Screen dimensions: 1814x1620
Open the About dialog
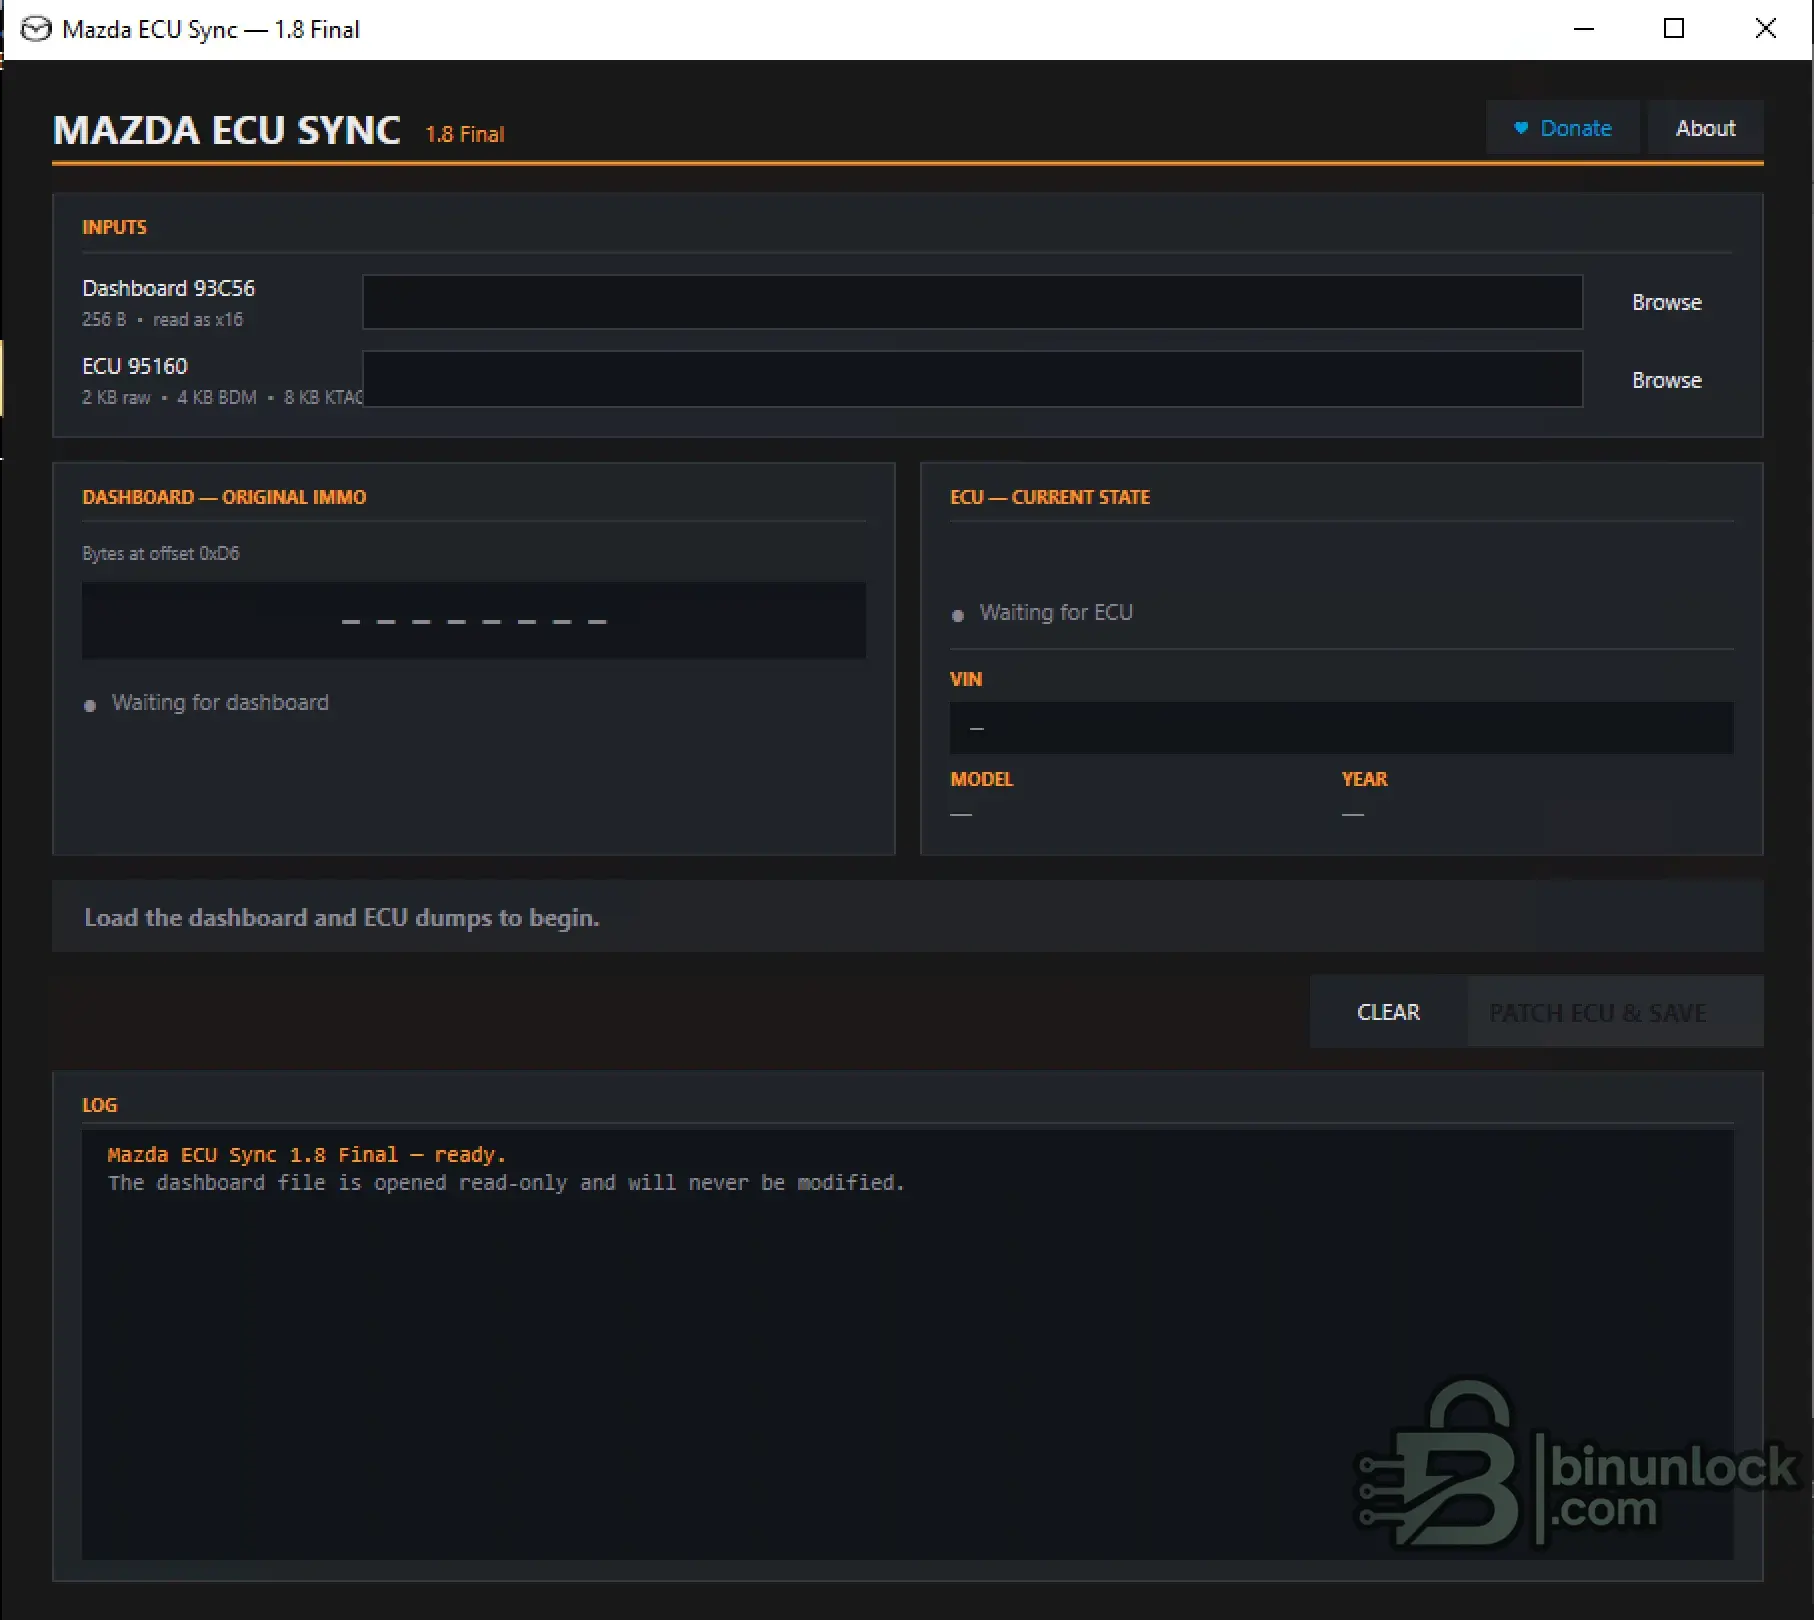1705,128
